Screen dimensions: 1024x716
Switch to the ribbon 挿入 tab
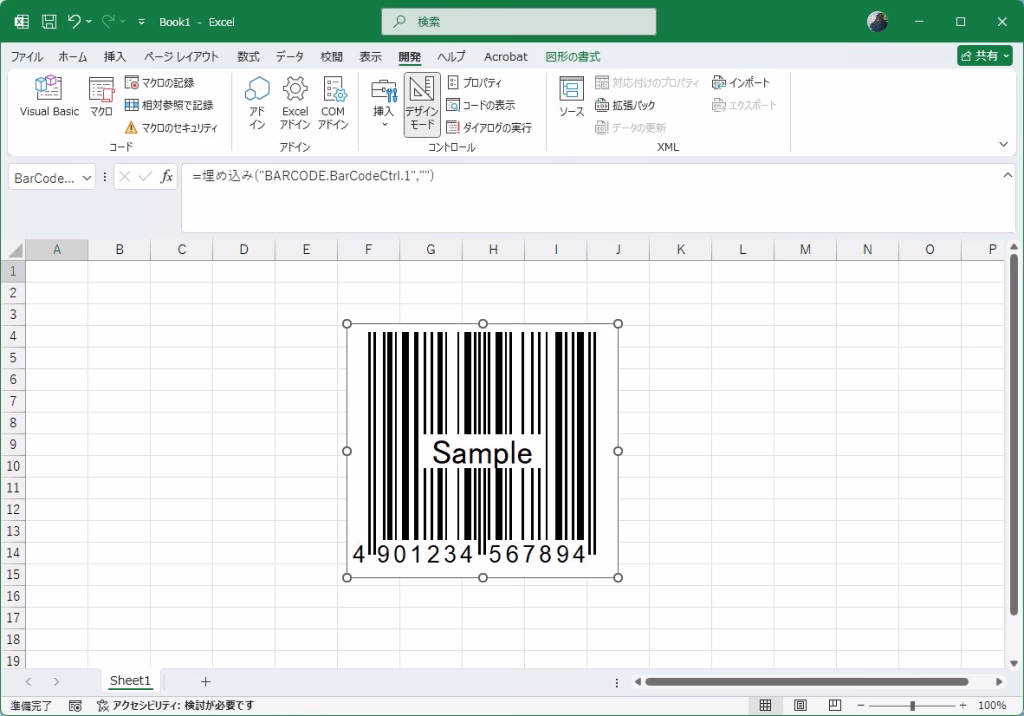(114, 57)
